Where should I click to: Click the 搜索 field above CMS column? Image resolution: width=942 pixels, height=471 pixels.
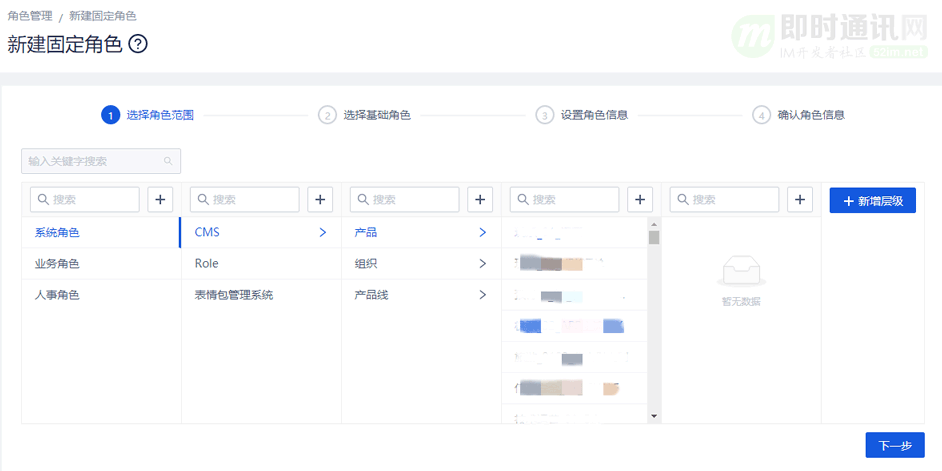245,199
